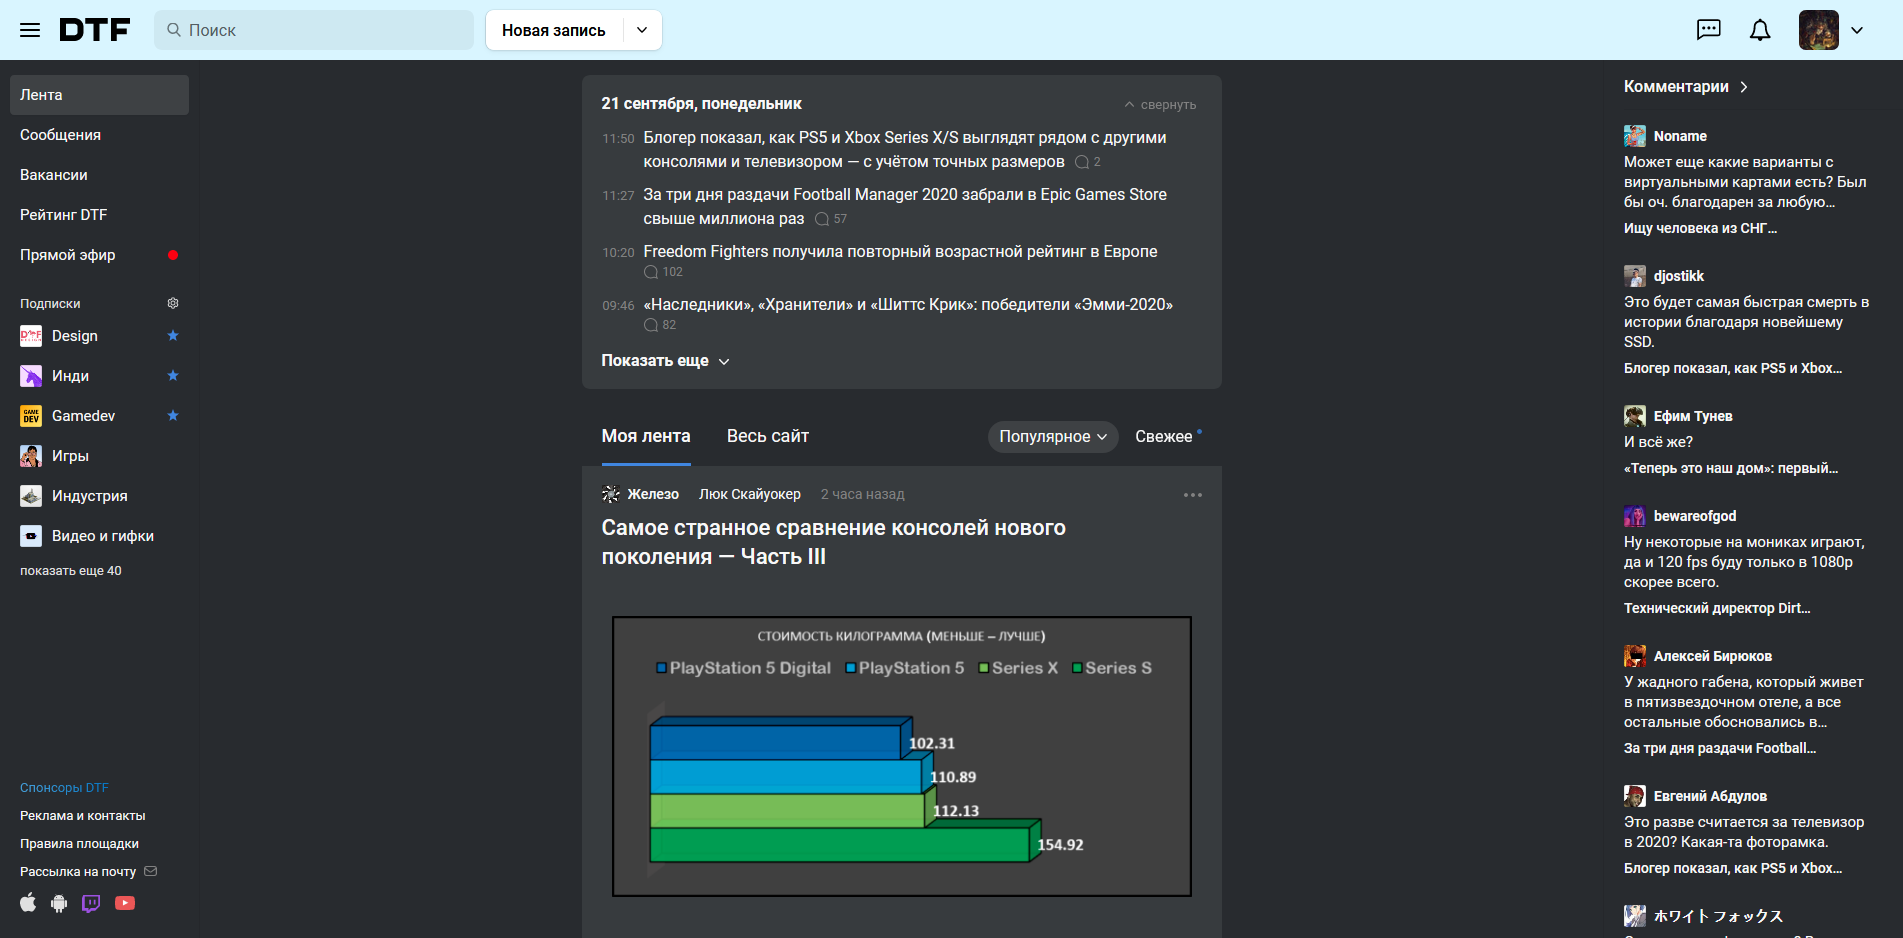The width and height of the screenshot is (1903, 938).
Task: Open the Freedom Fighters news headline
Action: tap(900, 252)
